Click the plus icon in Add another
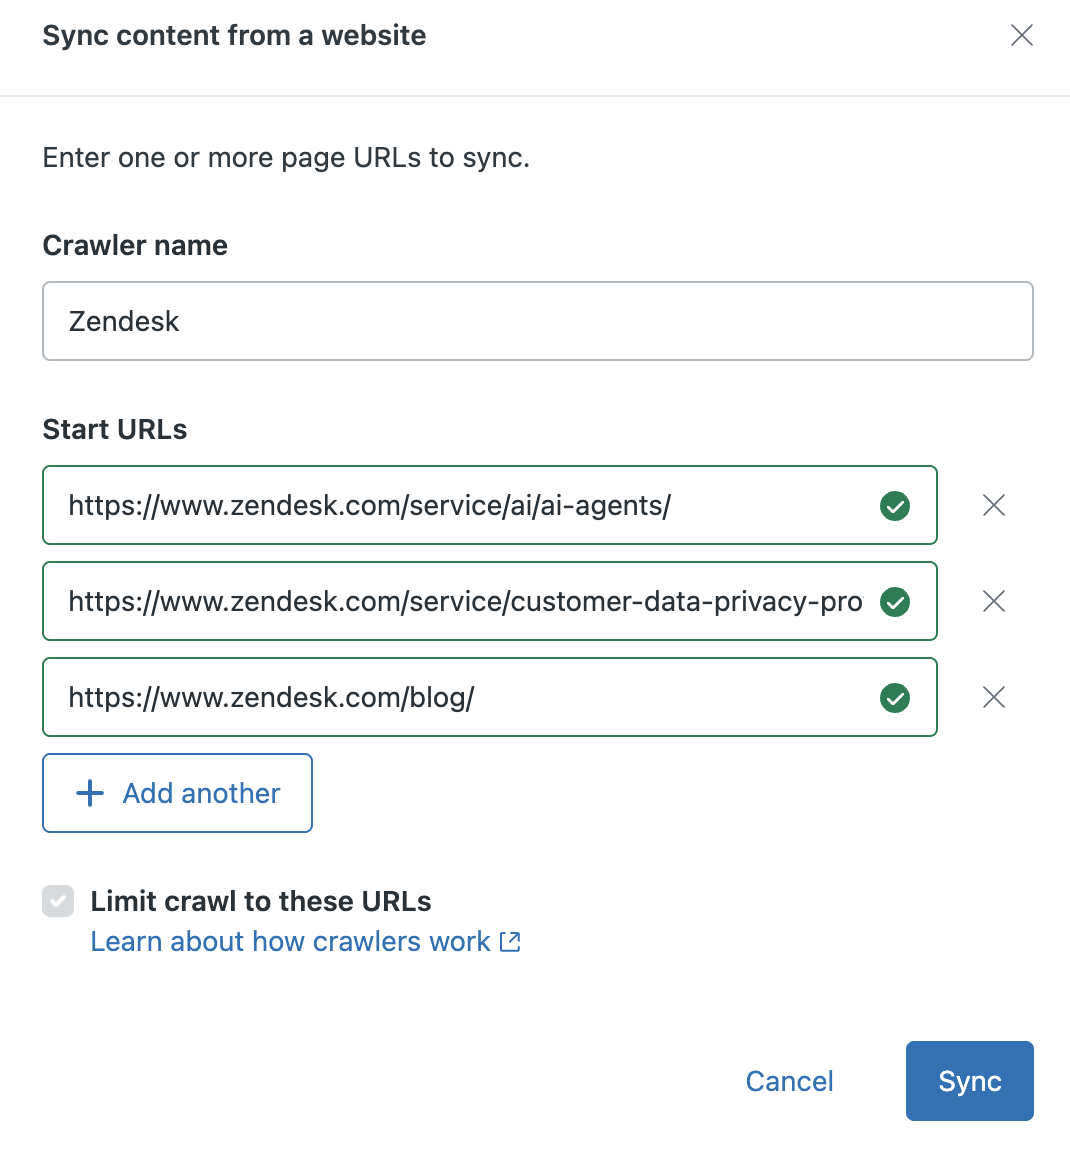This screenshot has height=1156, width=1070. [x=90, y=793]
